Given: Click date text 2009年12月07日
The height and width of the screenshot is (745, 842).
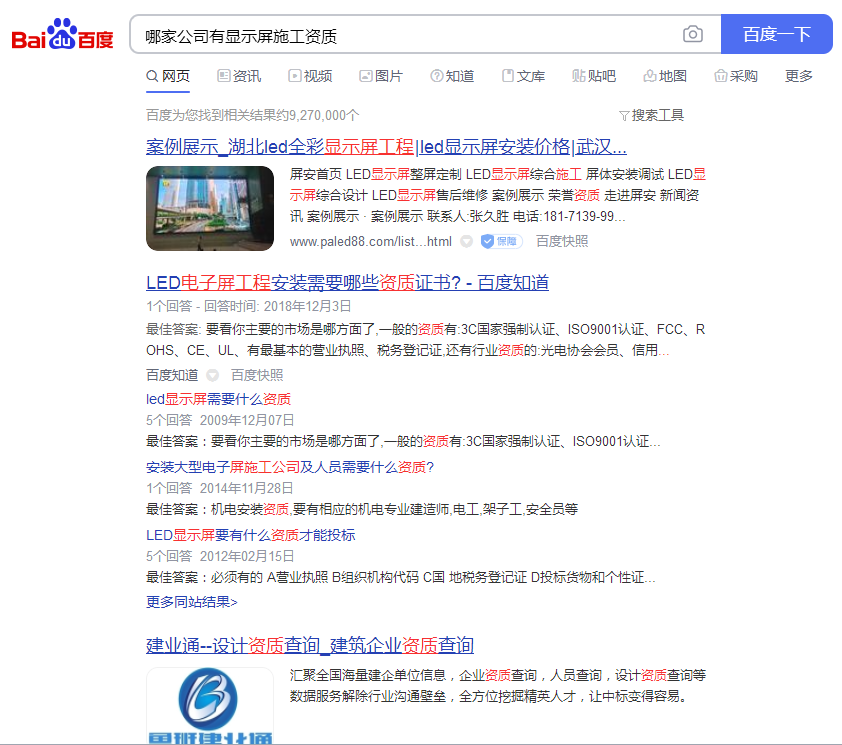Looking at the screenshot, I should point(247,420).
